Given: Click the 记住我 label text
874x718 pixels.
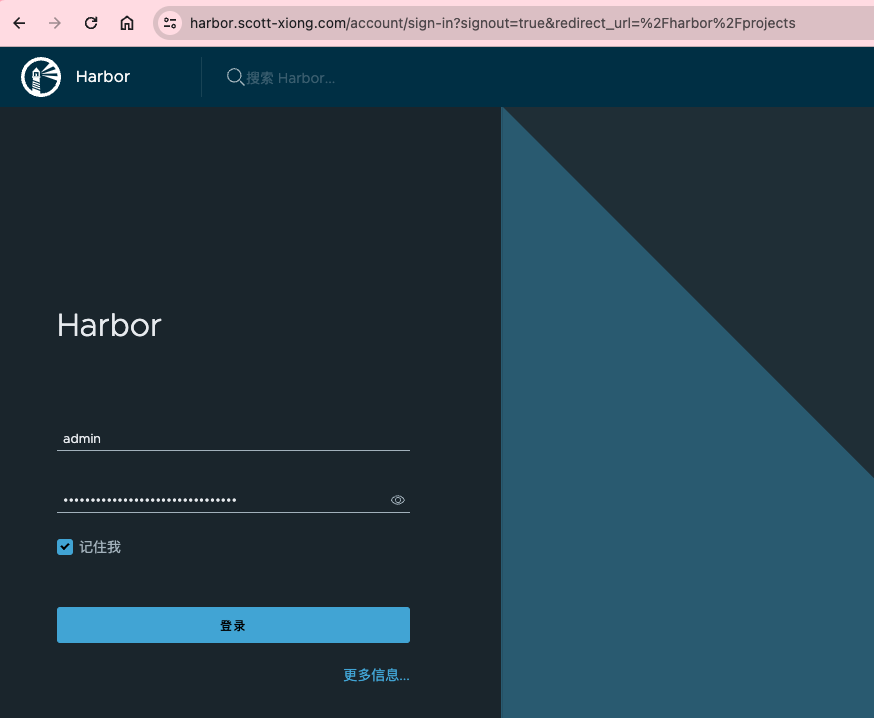Looking at the screenshot, I should pos(100,547).
